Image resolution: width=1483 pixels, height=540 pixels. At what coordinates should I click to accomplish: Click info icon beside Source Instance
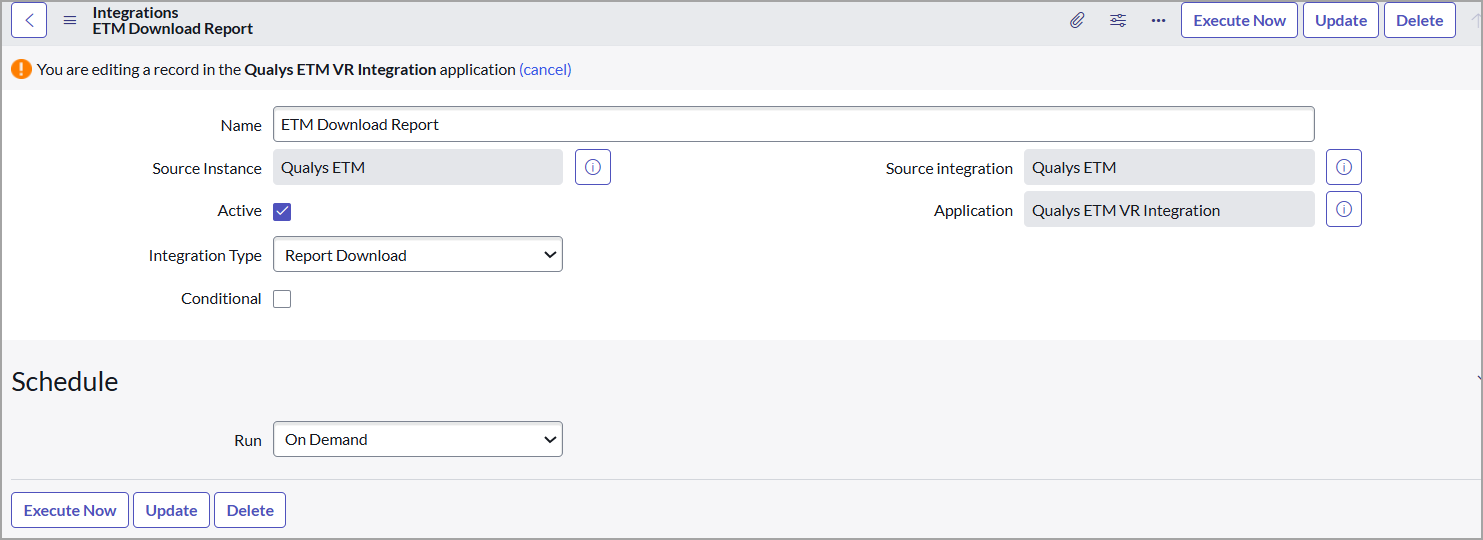coord(592,168)
